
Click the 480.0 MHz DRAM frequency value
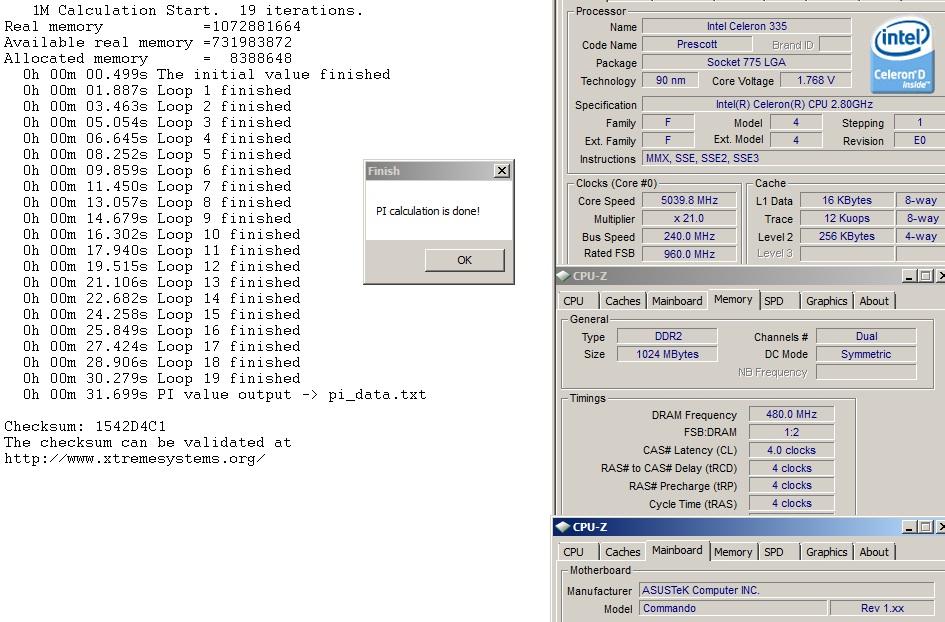pyautogui.click(x=791, y=414)
